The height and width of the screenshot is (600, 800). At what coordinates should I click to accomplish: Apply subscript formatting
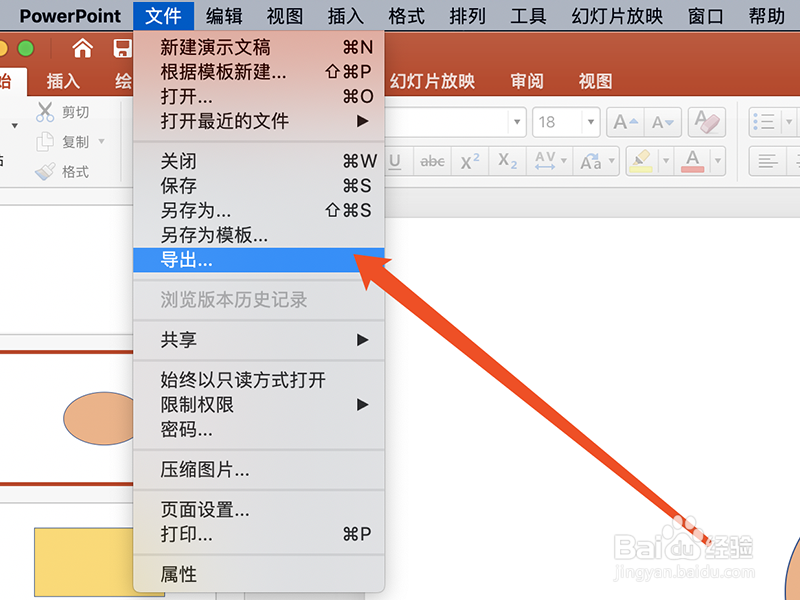508,161
